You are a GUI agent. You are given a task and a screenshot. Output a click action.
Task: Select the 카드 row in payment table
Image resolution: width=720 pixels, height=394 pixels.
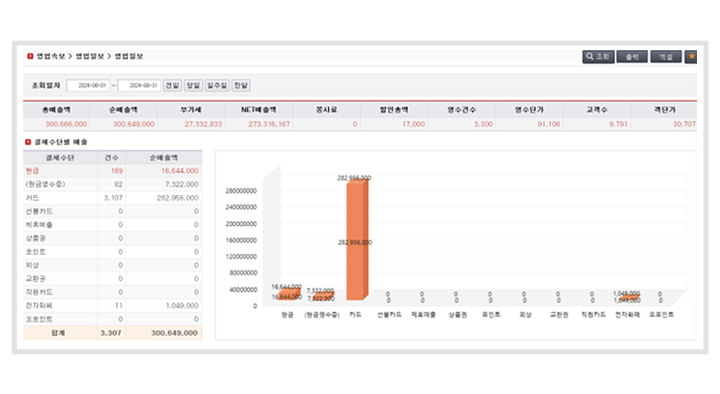click(112, 197)
